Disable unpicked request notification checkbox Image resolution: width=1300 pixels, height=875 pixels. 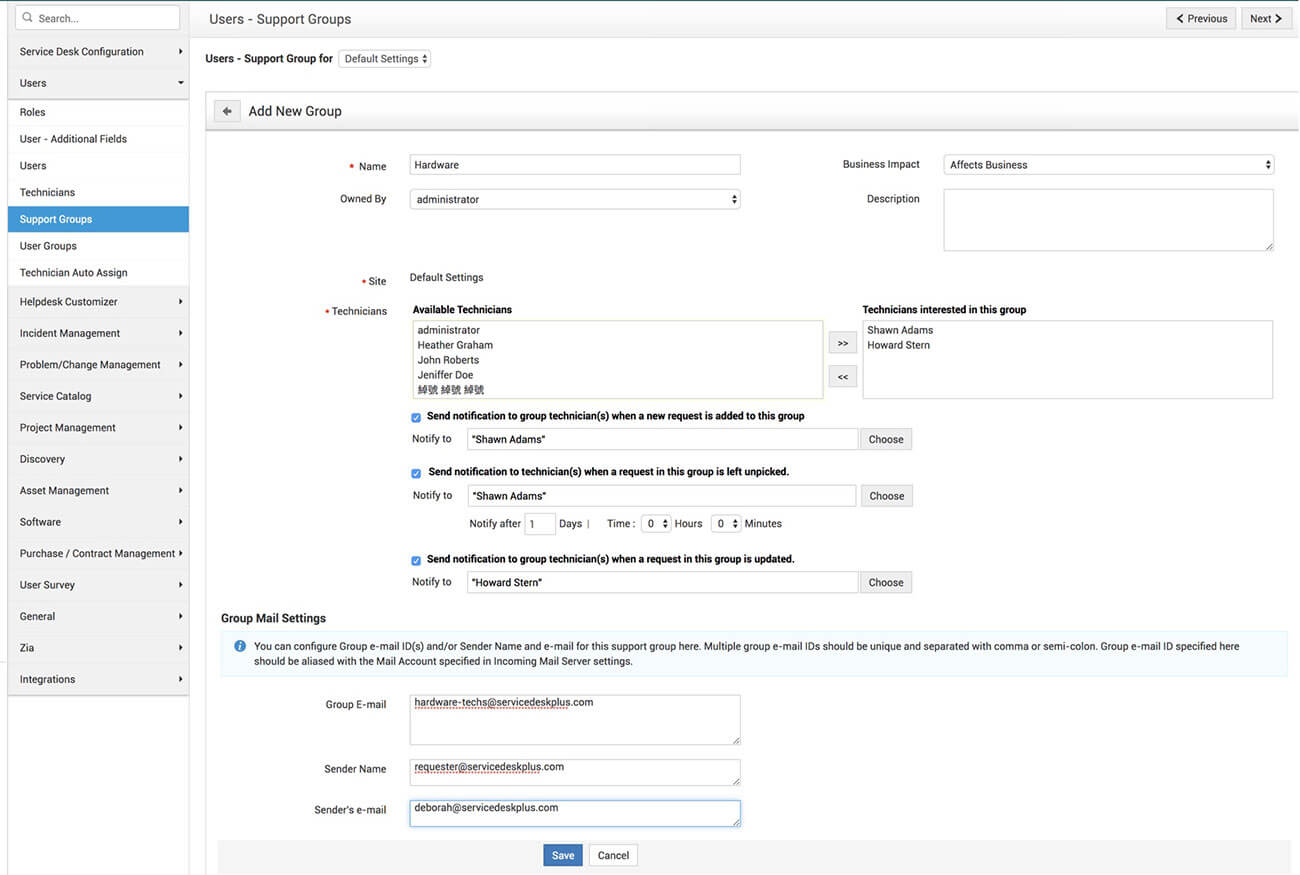(x=416, y=473)
